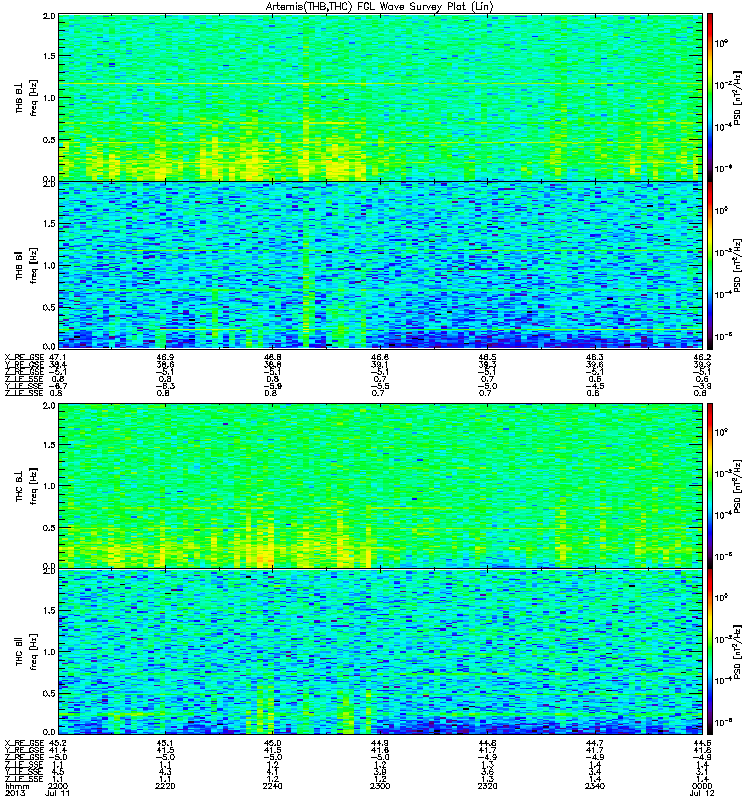
Task: Click the 46.9 THB X_RE_GSE value
Action: 165,357
